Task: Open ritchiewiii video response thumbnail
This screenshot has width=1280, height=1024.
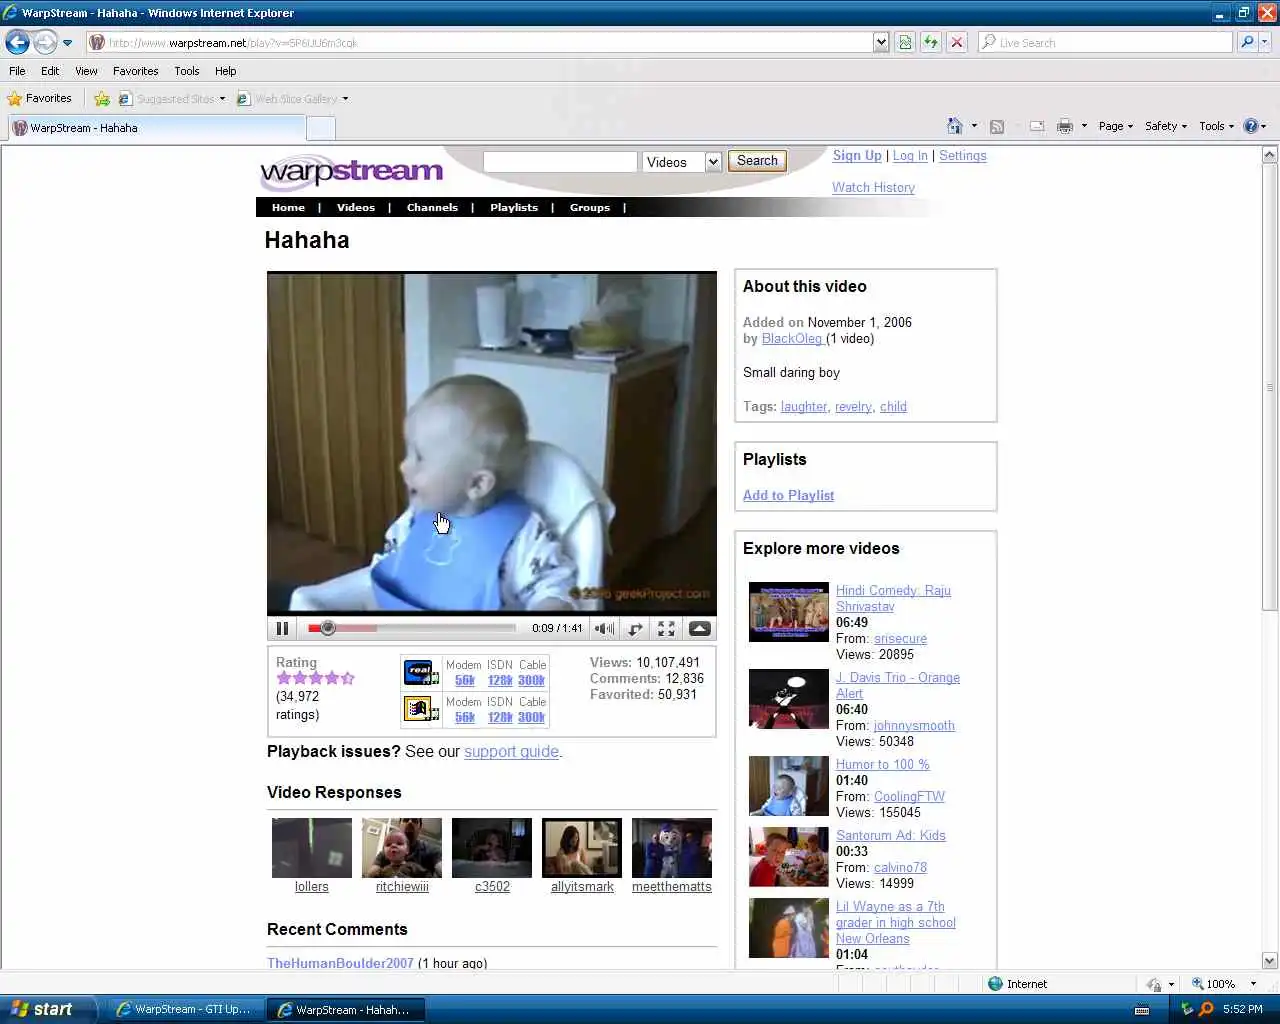Action: (402, 848)
